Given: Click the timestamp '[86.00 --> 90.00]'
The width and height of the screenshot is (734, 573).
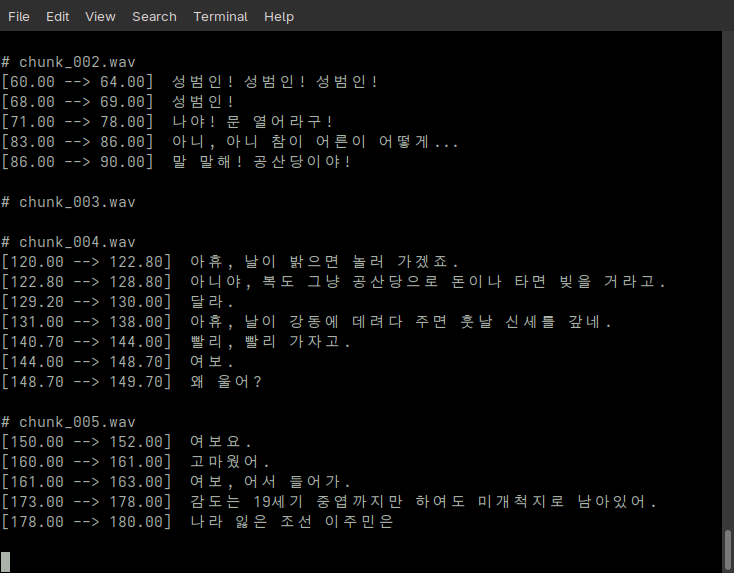Looking at the screenshot, I should coord(77,162).
